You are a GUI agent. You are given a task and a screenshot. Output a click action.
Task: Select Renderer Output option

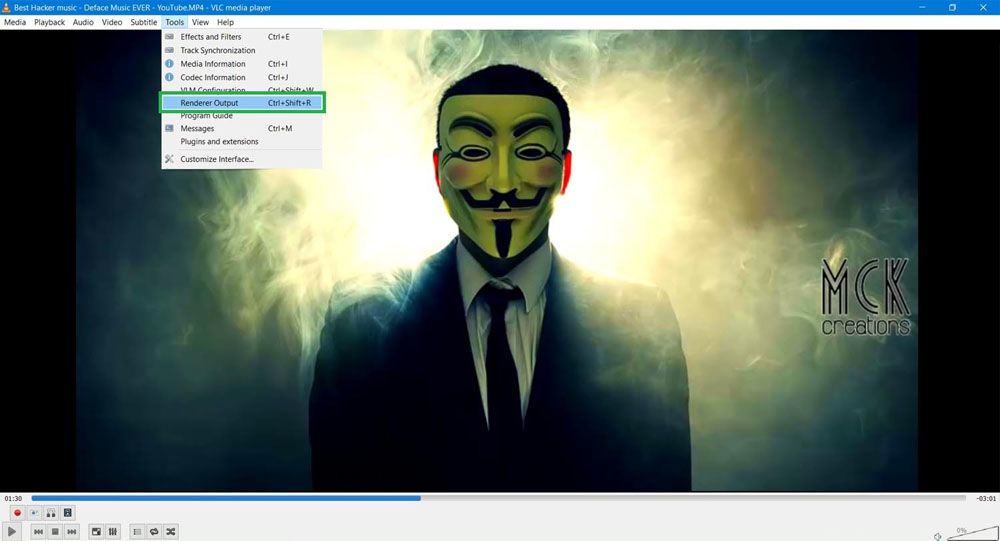[242, 103]
